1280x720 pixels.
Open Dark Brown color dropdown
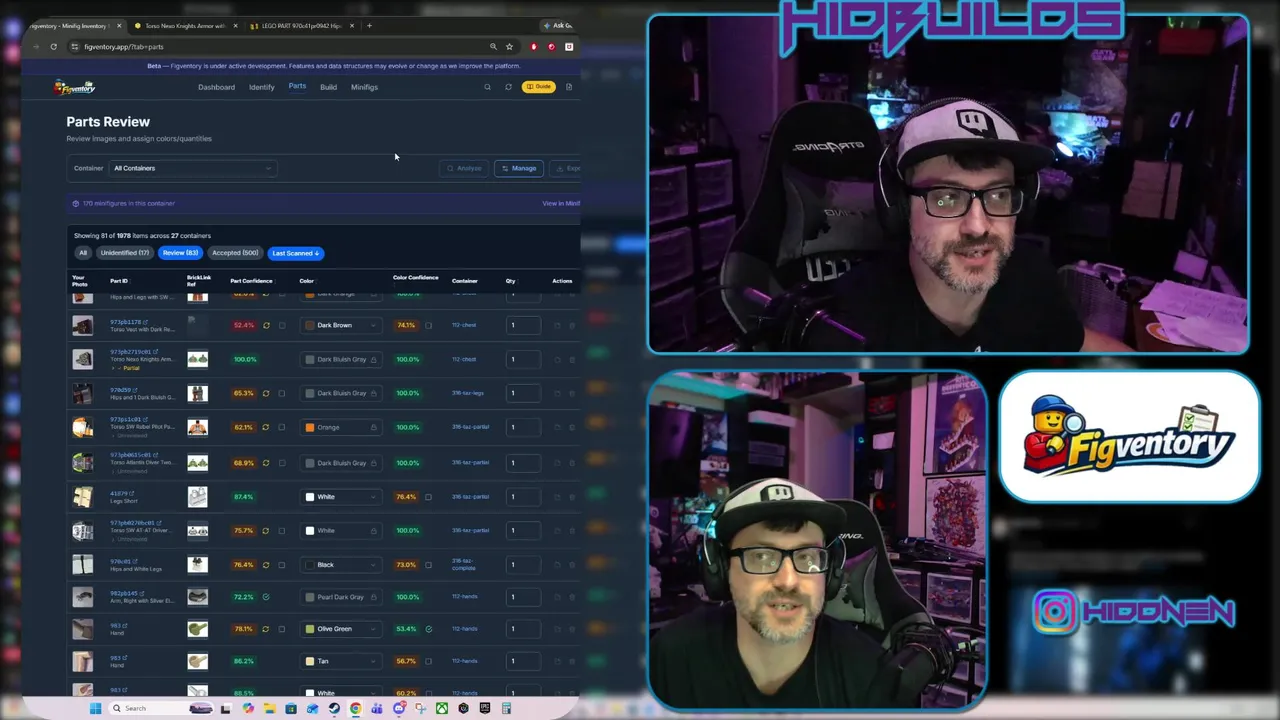coord(341,325)
